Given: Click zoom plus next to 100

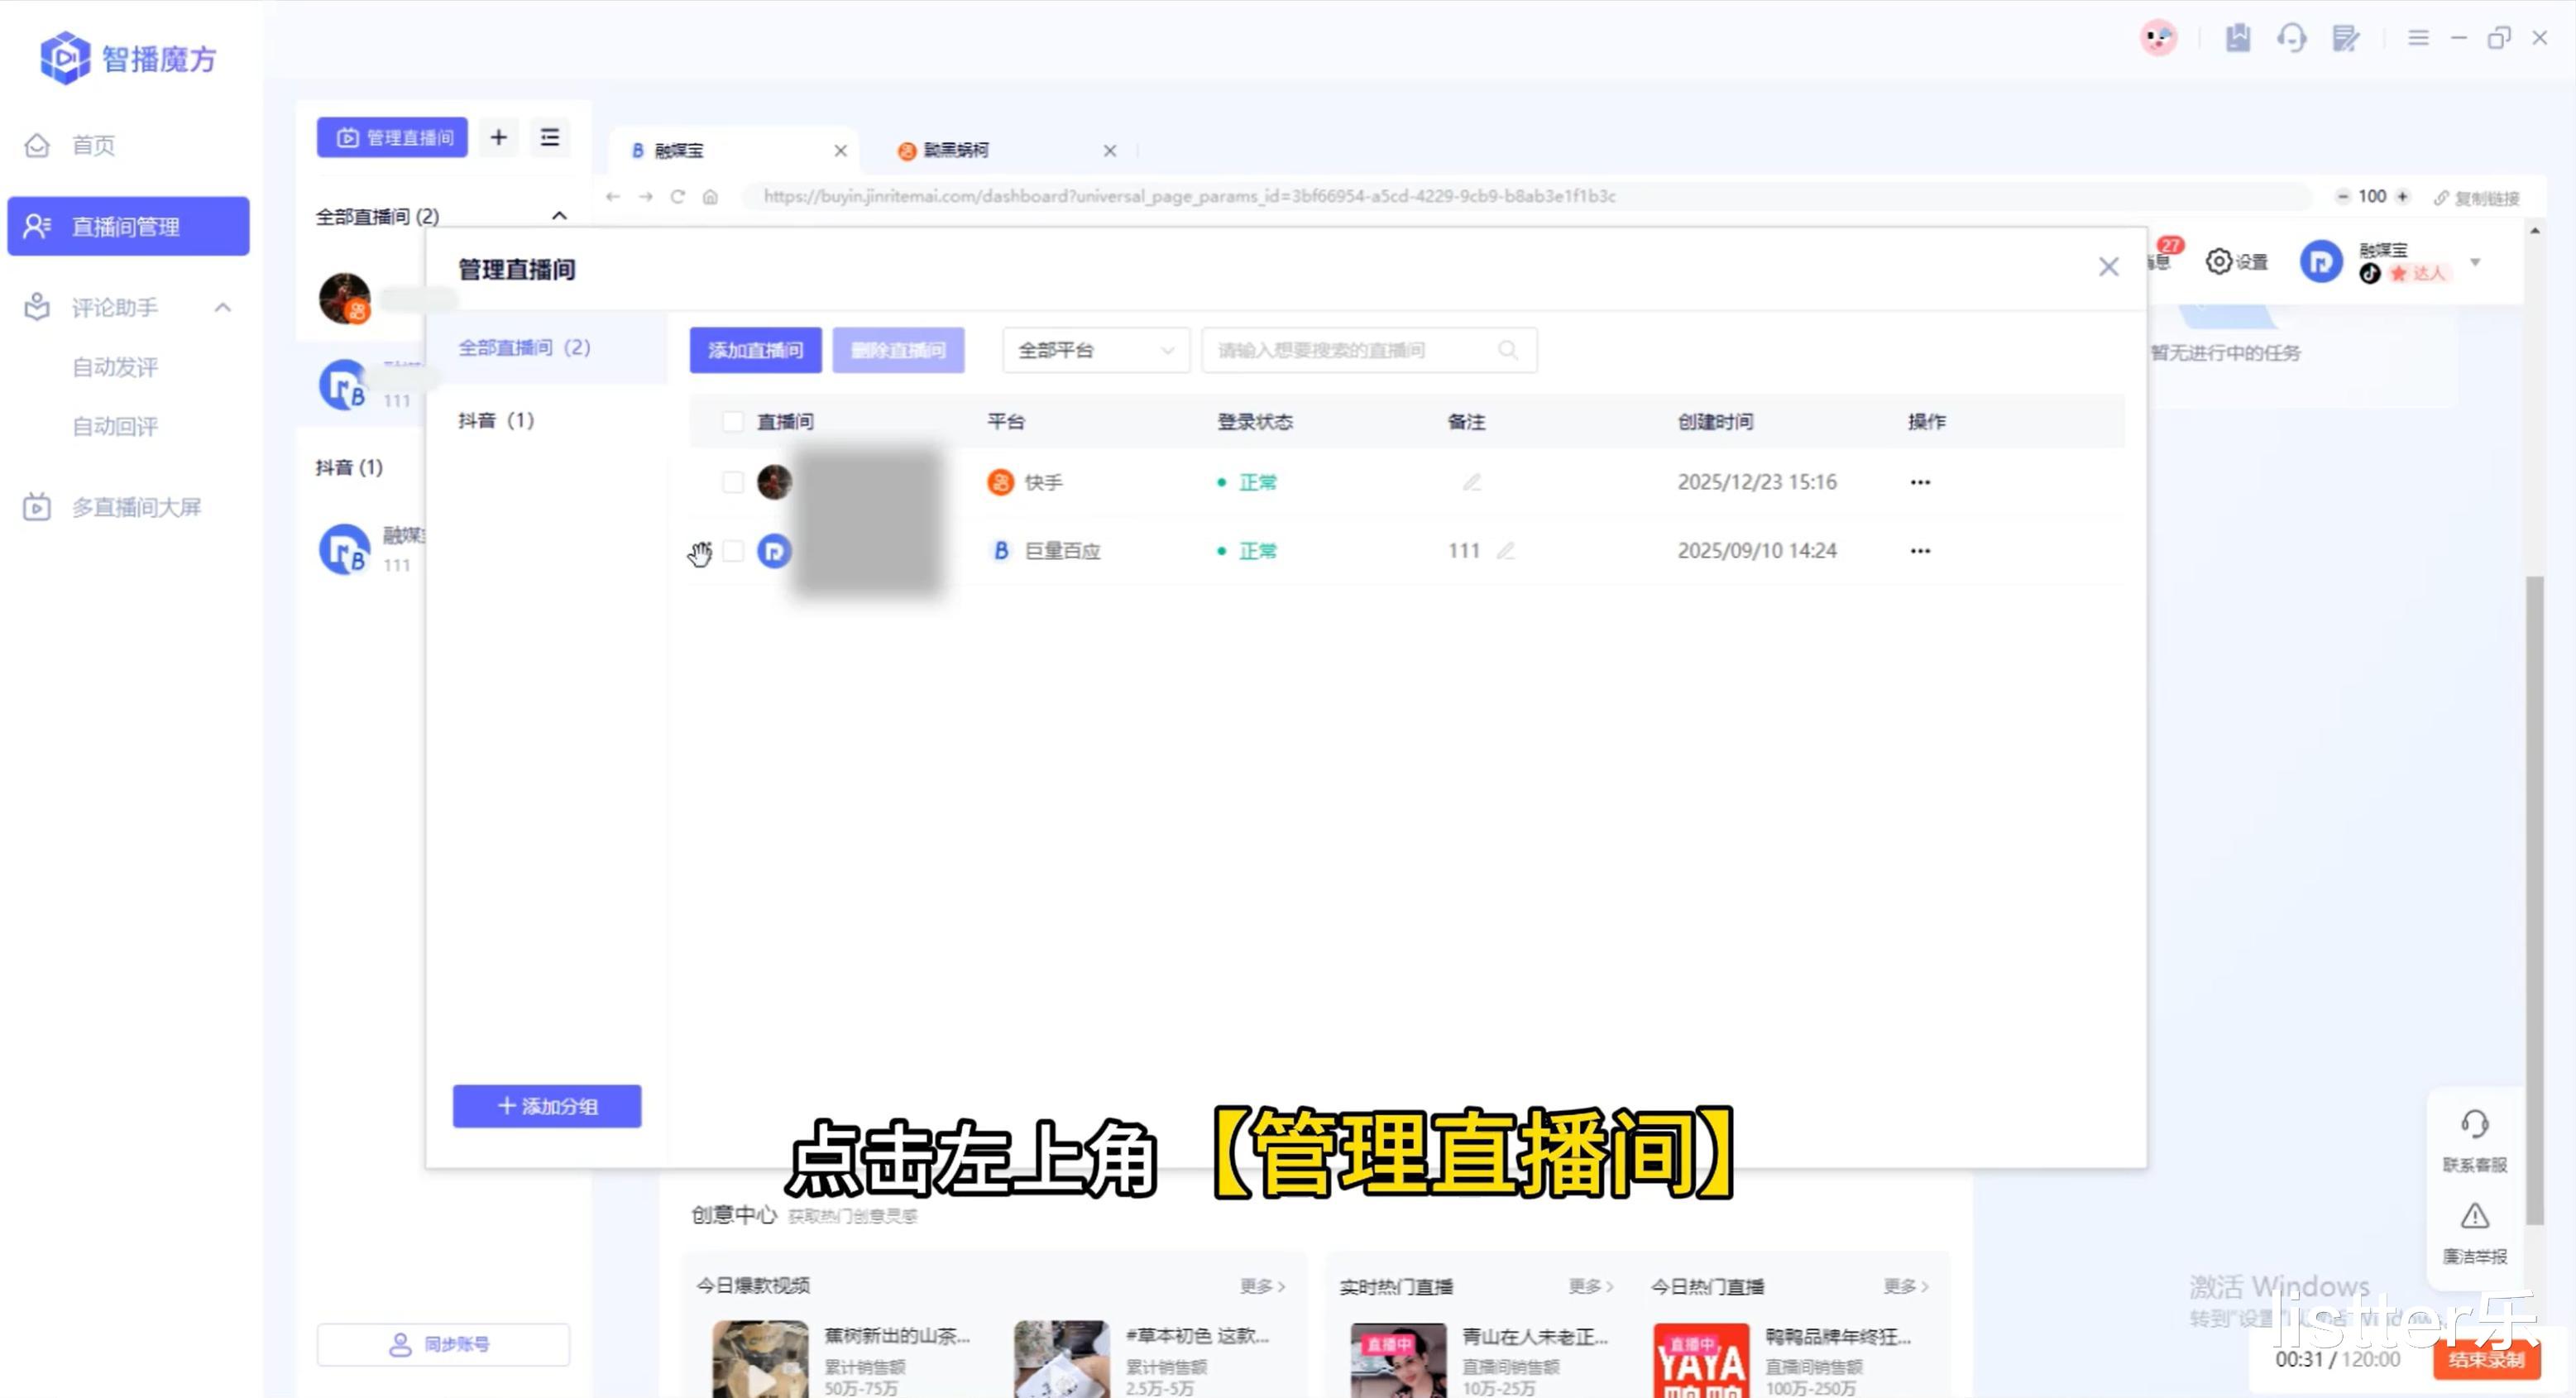Looking at the screenshot, I should coord(2402,196).
